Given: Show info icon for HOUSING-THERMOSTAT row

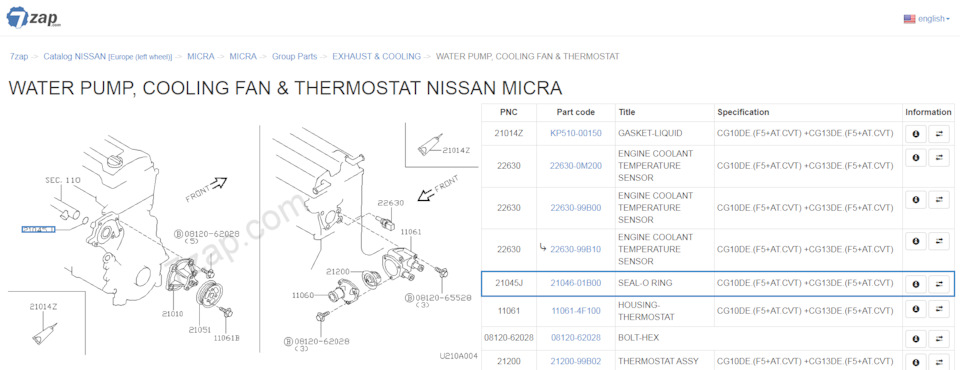Looking at the screenshot, I should (915, 310).
